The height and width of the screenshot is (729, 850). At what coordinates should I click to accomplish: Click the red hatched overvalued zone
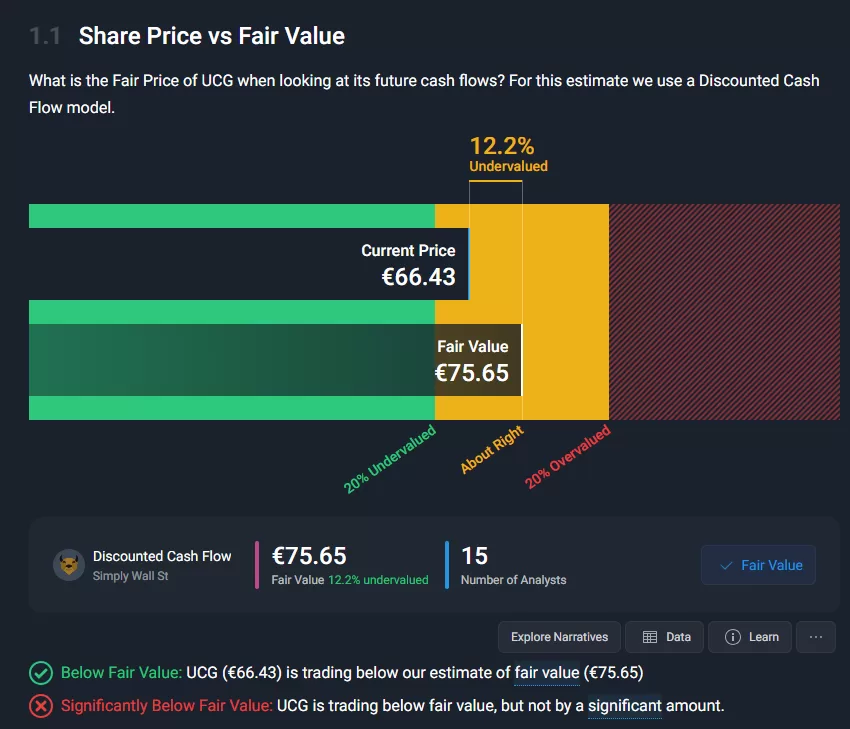[x=724, y=311]
